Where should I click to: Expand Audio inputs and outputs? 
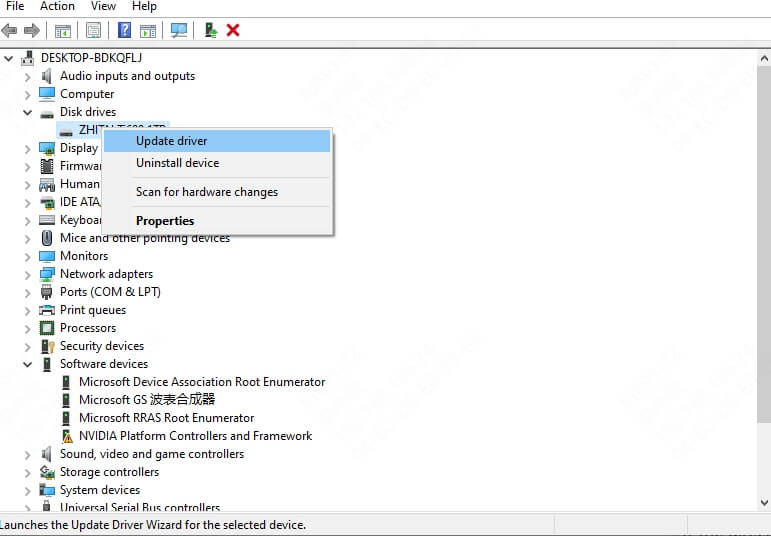click(28, 77)
